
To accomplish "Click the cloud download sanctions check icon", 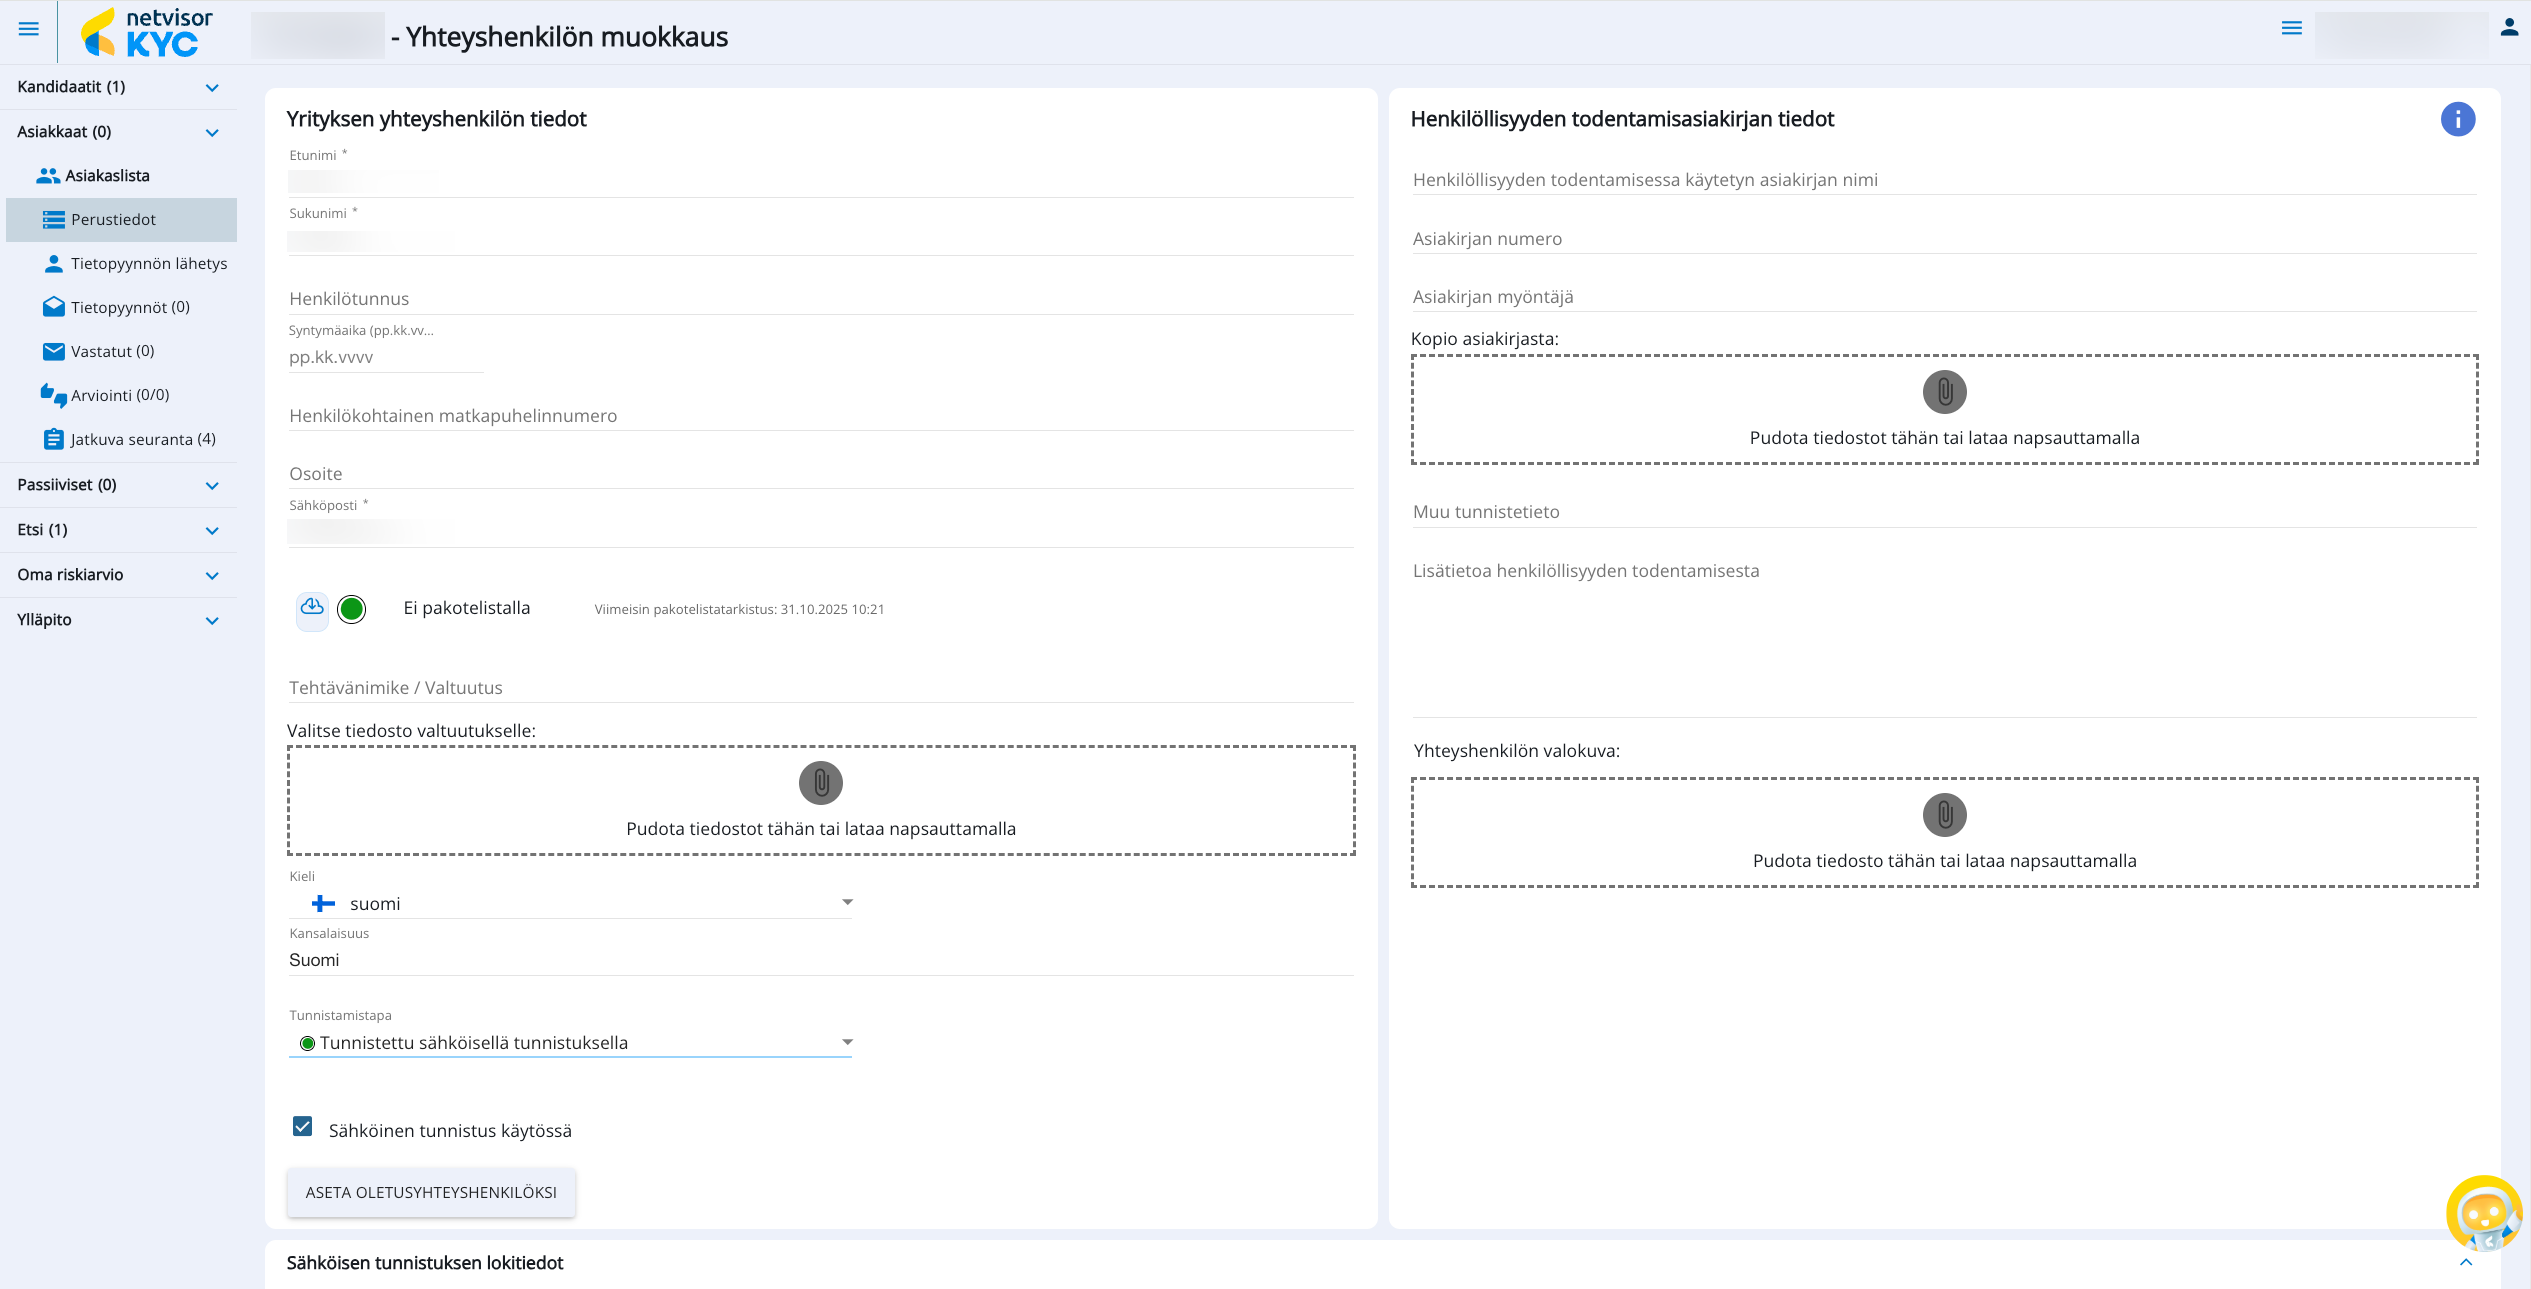I will click(312, 608).
